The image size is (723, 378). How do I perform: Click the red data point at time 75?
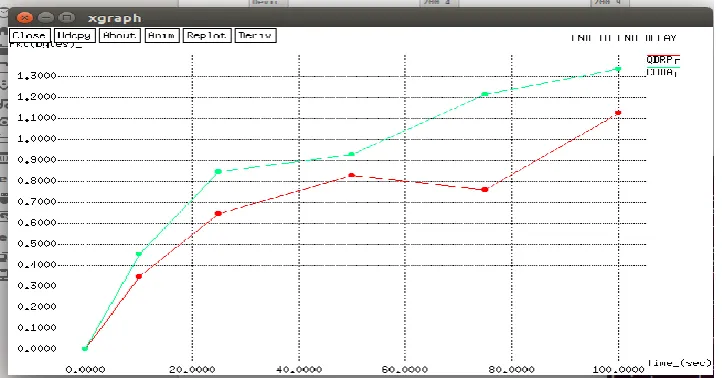point(485,189)
